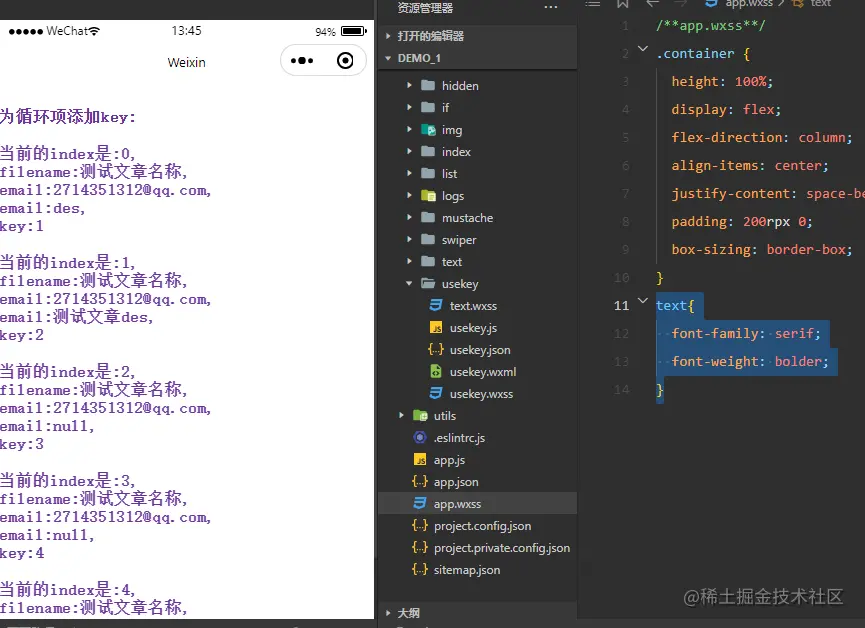
Task: Click the .eslintrc.js file icon
Action: (x=420, y=437)
